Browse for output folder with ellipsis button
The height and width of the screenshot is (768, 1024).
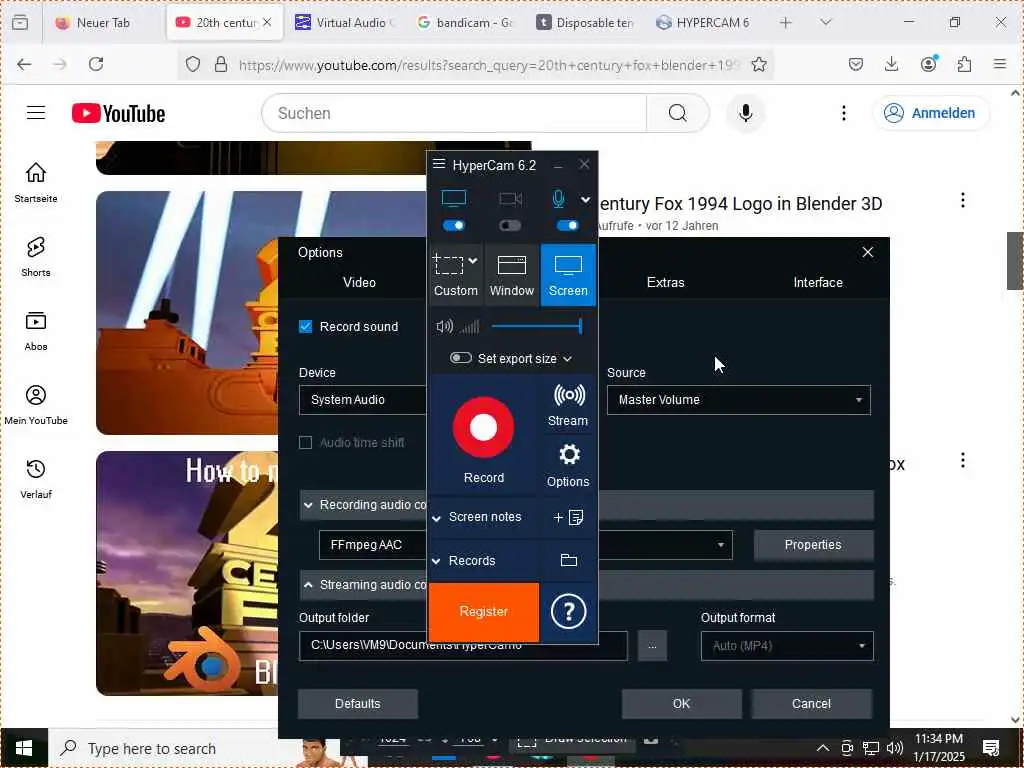652,646
